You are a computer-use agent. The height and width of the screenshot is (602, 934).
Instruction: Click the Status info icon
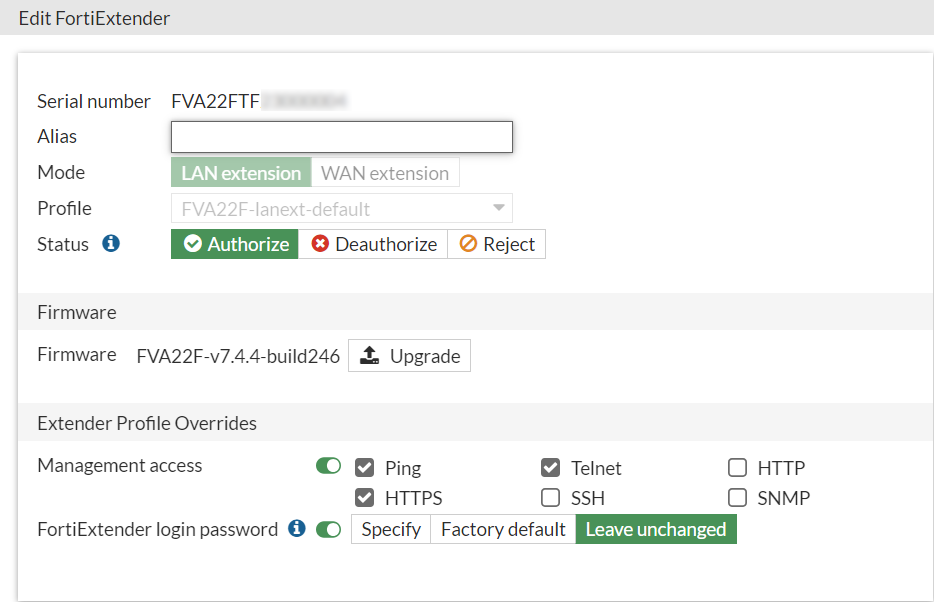pyautogui.click(x=111, y=243)
